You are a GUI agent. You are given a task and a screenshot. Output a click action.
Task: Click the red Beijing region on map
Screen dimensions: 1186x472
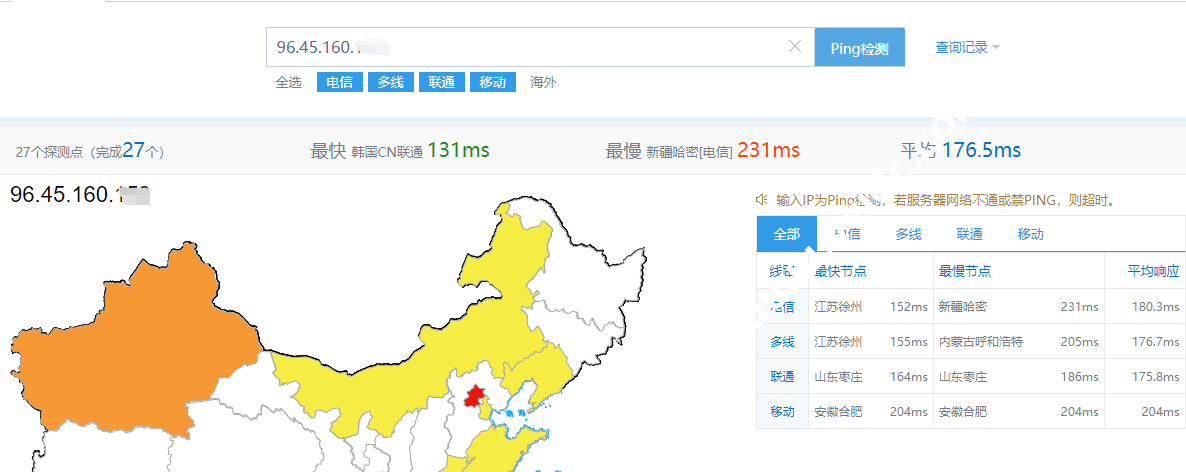coord(475,397)
